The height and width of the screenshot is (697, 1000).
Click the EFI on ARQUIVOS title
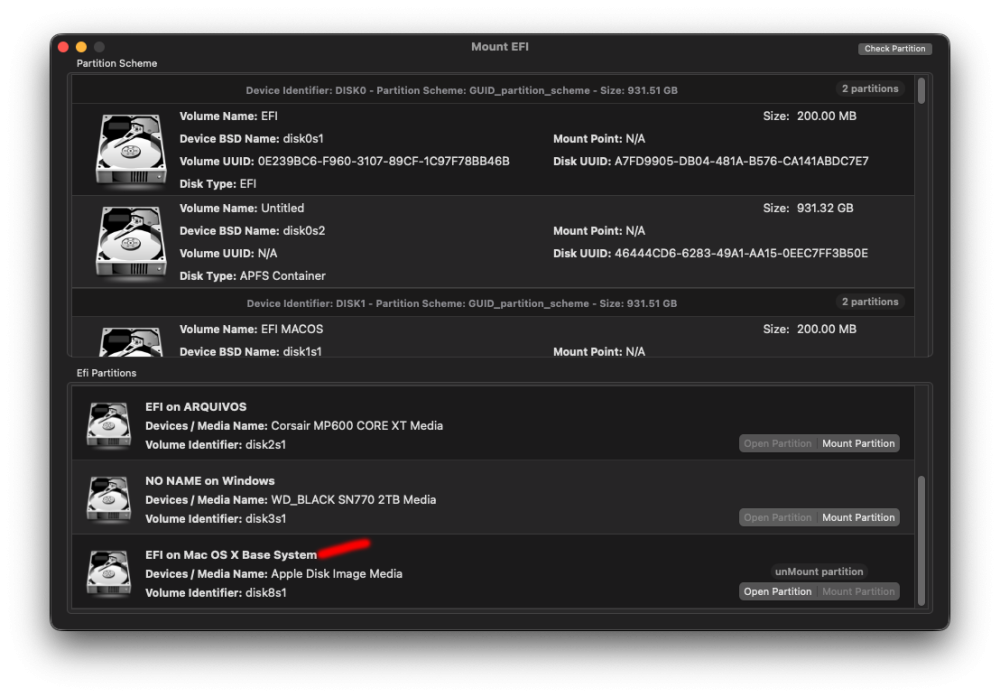(x=196, y=406)
